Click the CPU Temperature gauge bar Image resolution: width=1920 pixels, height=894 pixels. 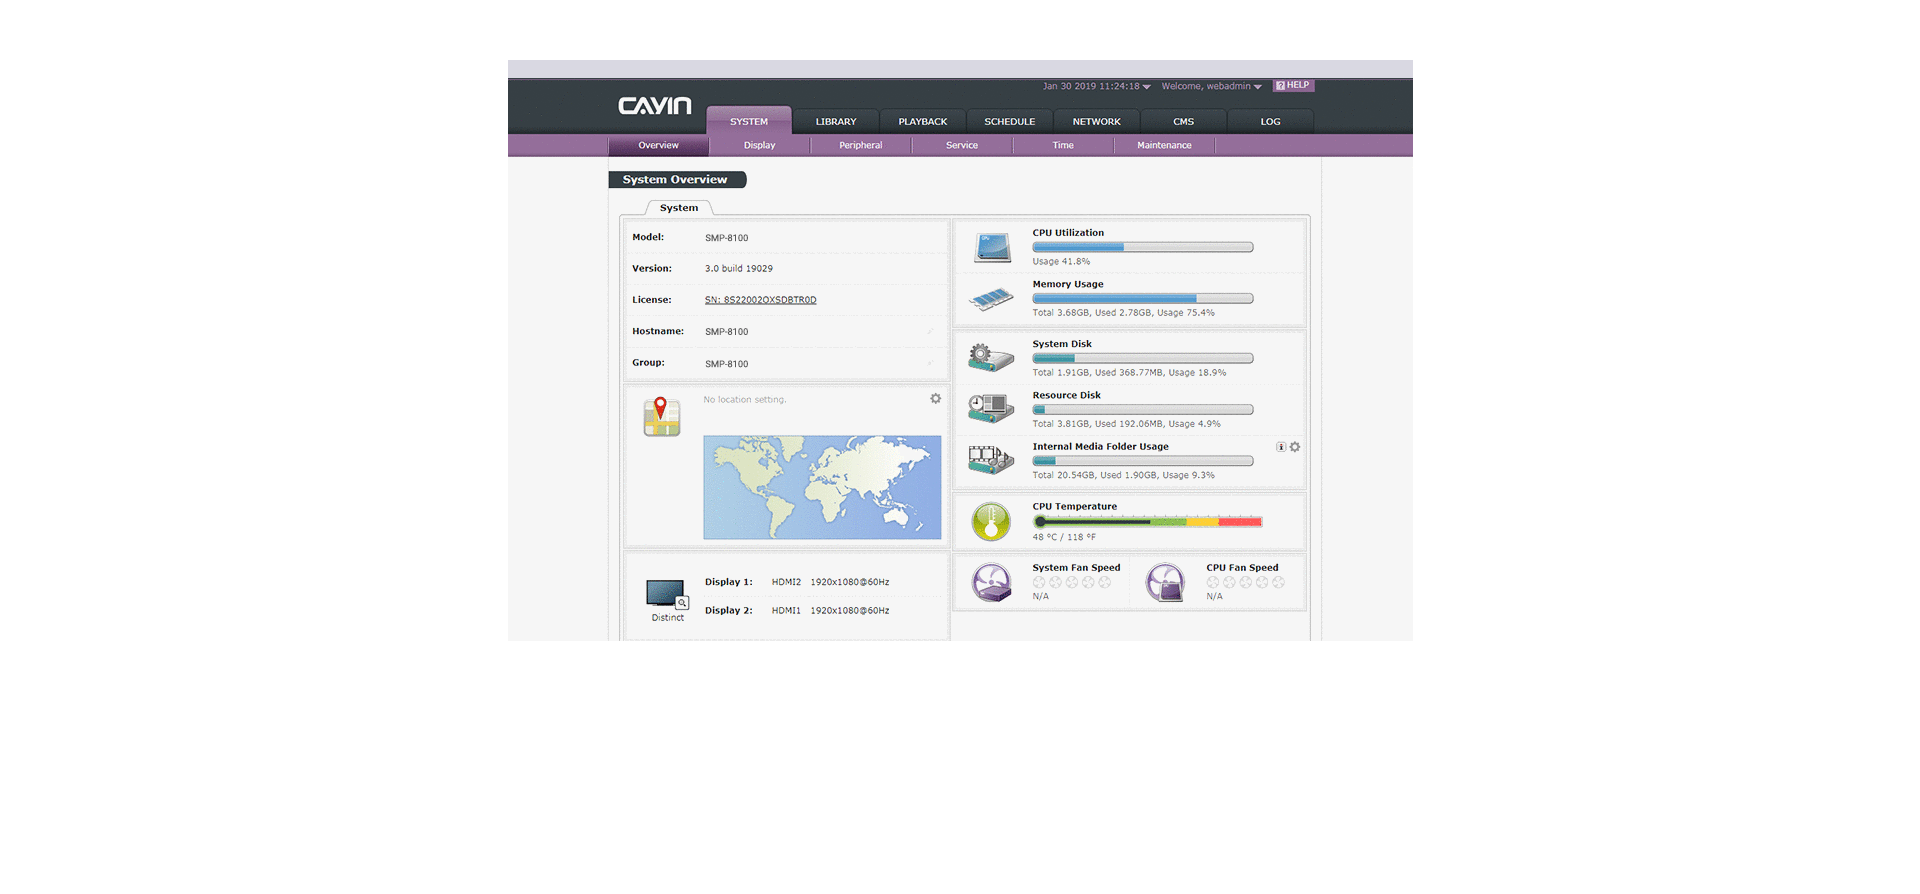pos(1148,522)
